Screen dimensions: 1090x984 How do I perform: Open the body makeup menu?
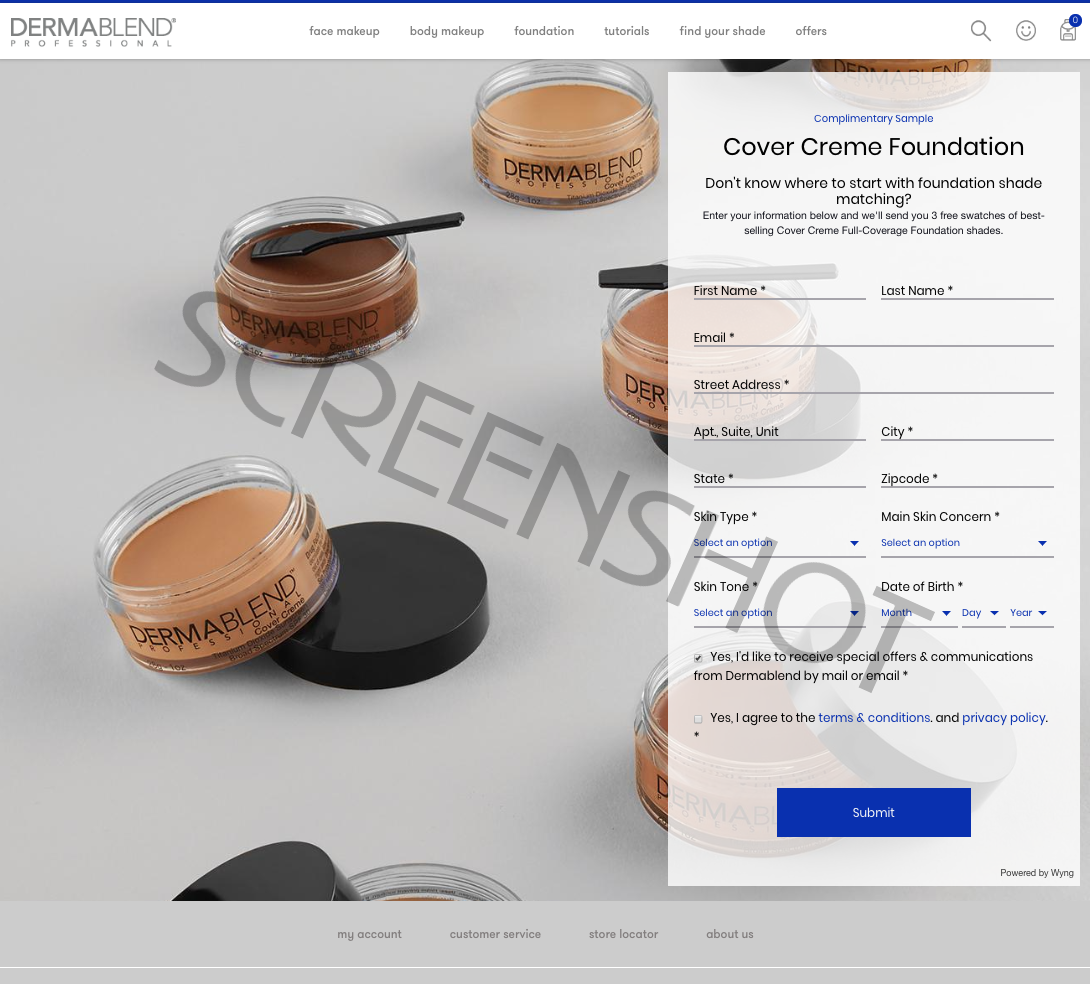pyautogui.click(x=446, y=31)
